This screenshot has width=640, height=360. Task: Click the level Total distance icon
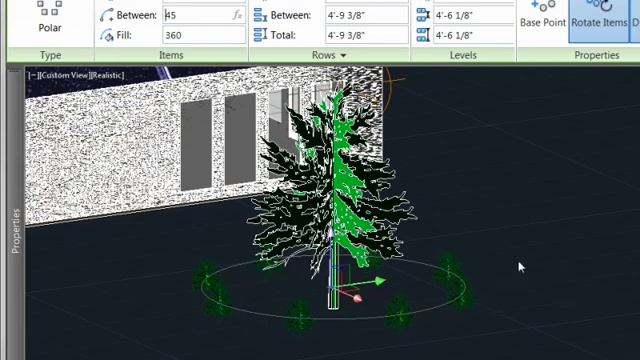(x=423, y=36)
